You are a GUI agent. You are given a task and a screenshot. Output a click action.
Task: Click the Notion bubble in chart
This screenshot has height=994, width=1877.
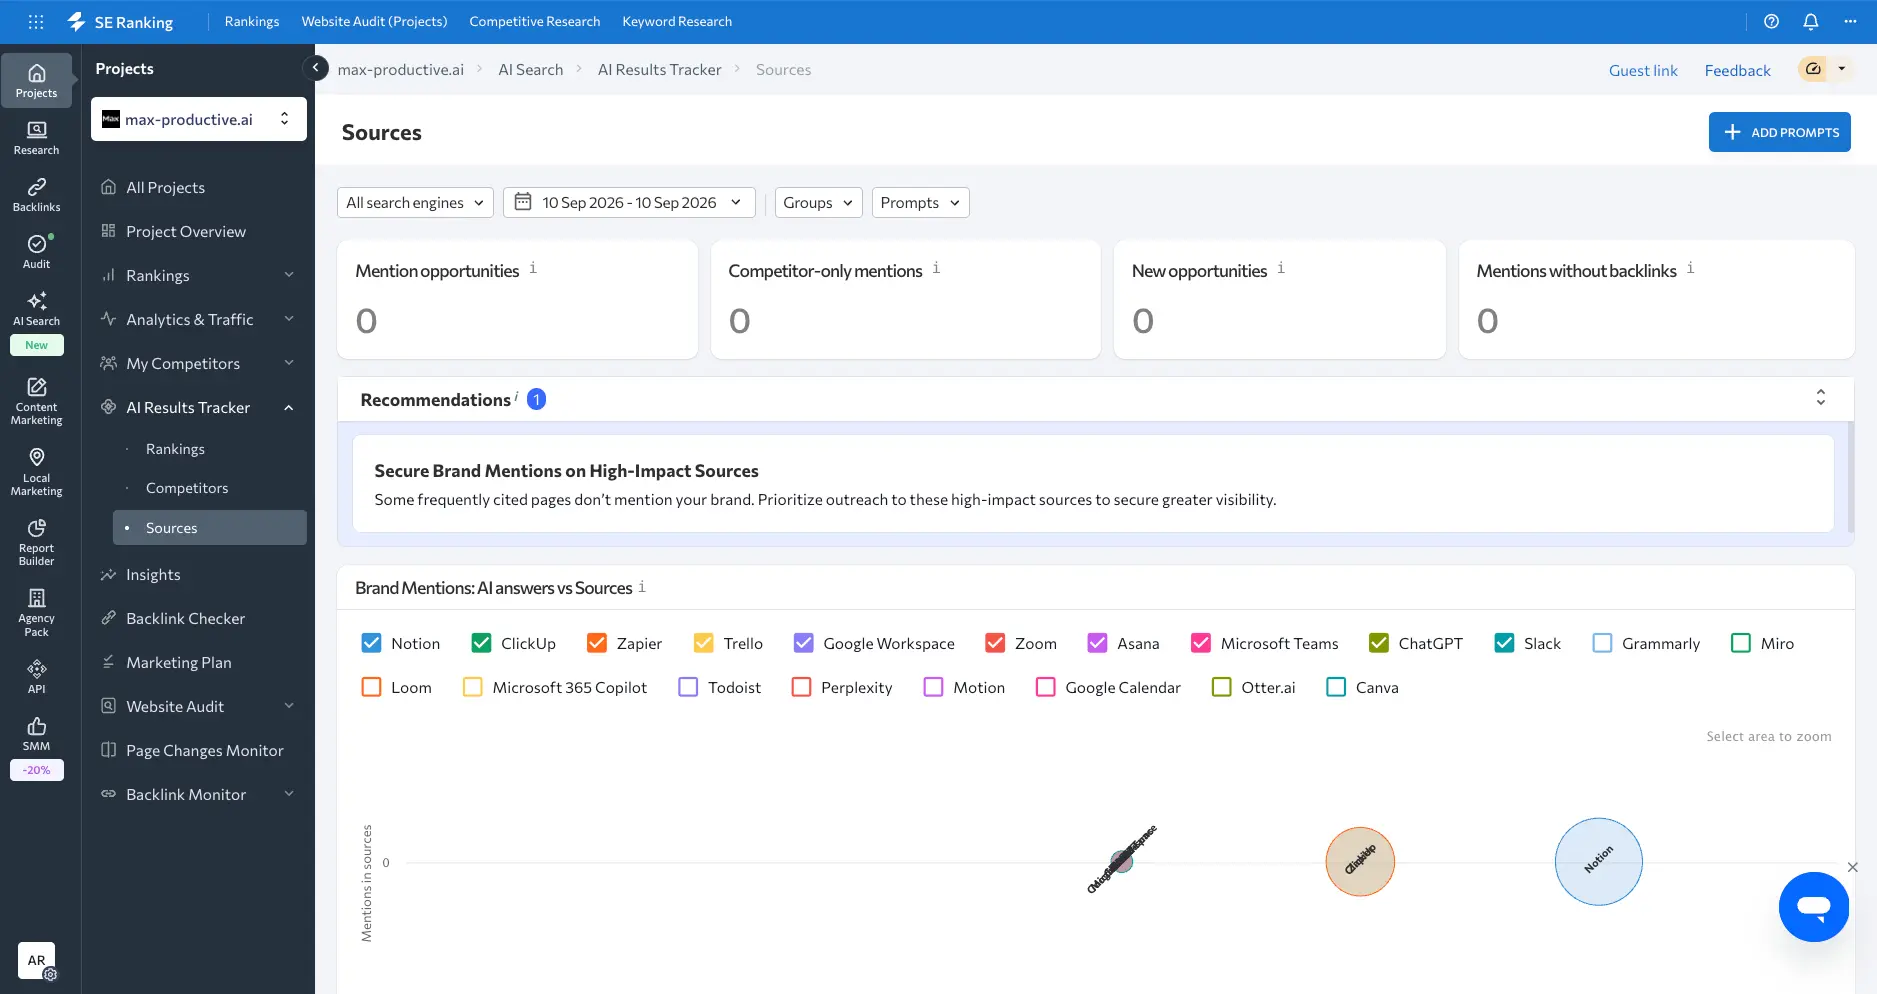click(x=1598, y=861)
